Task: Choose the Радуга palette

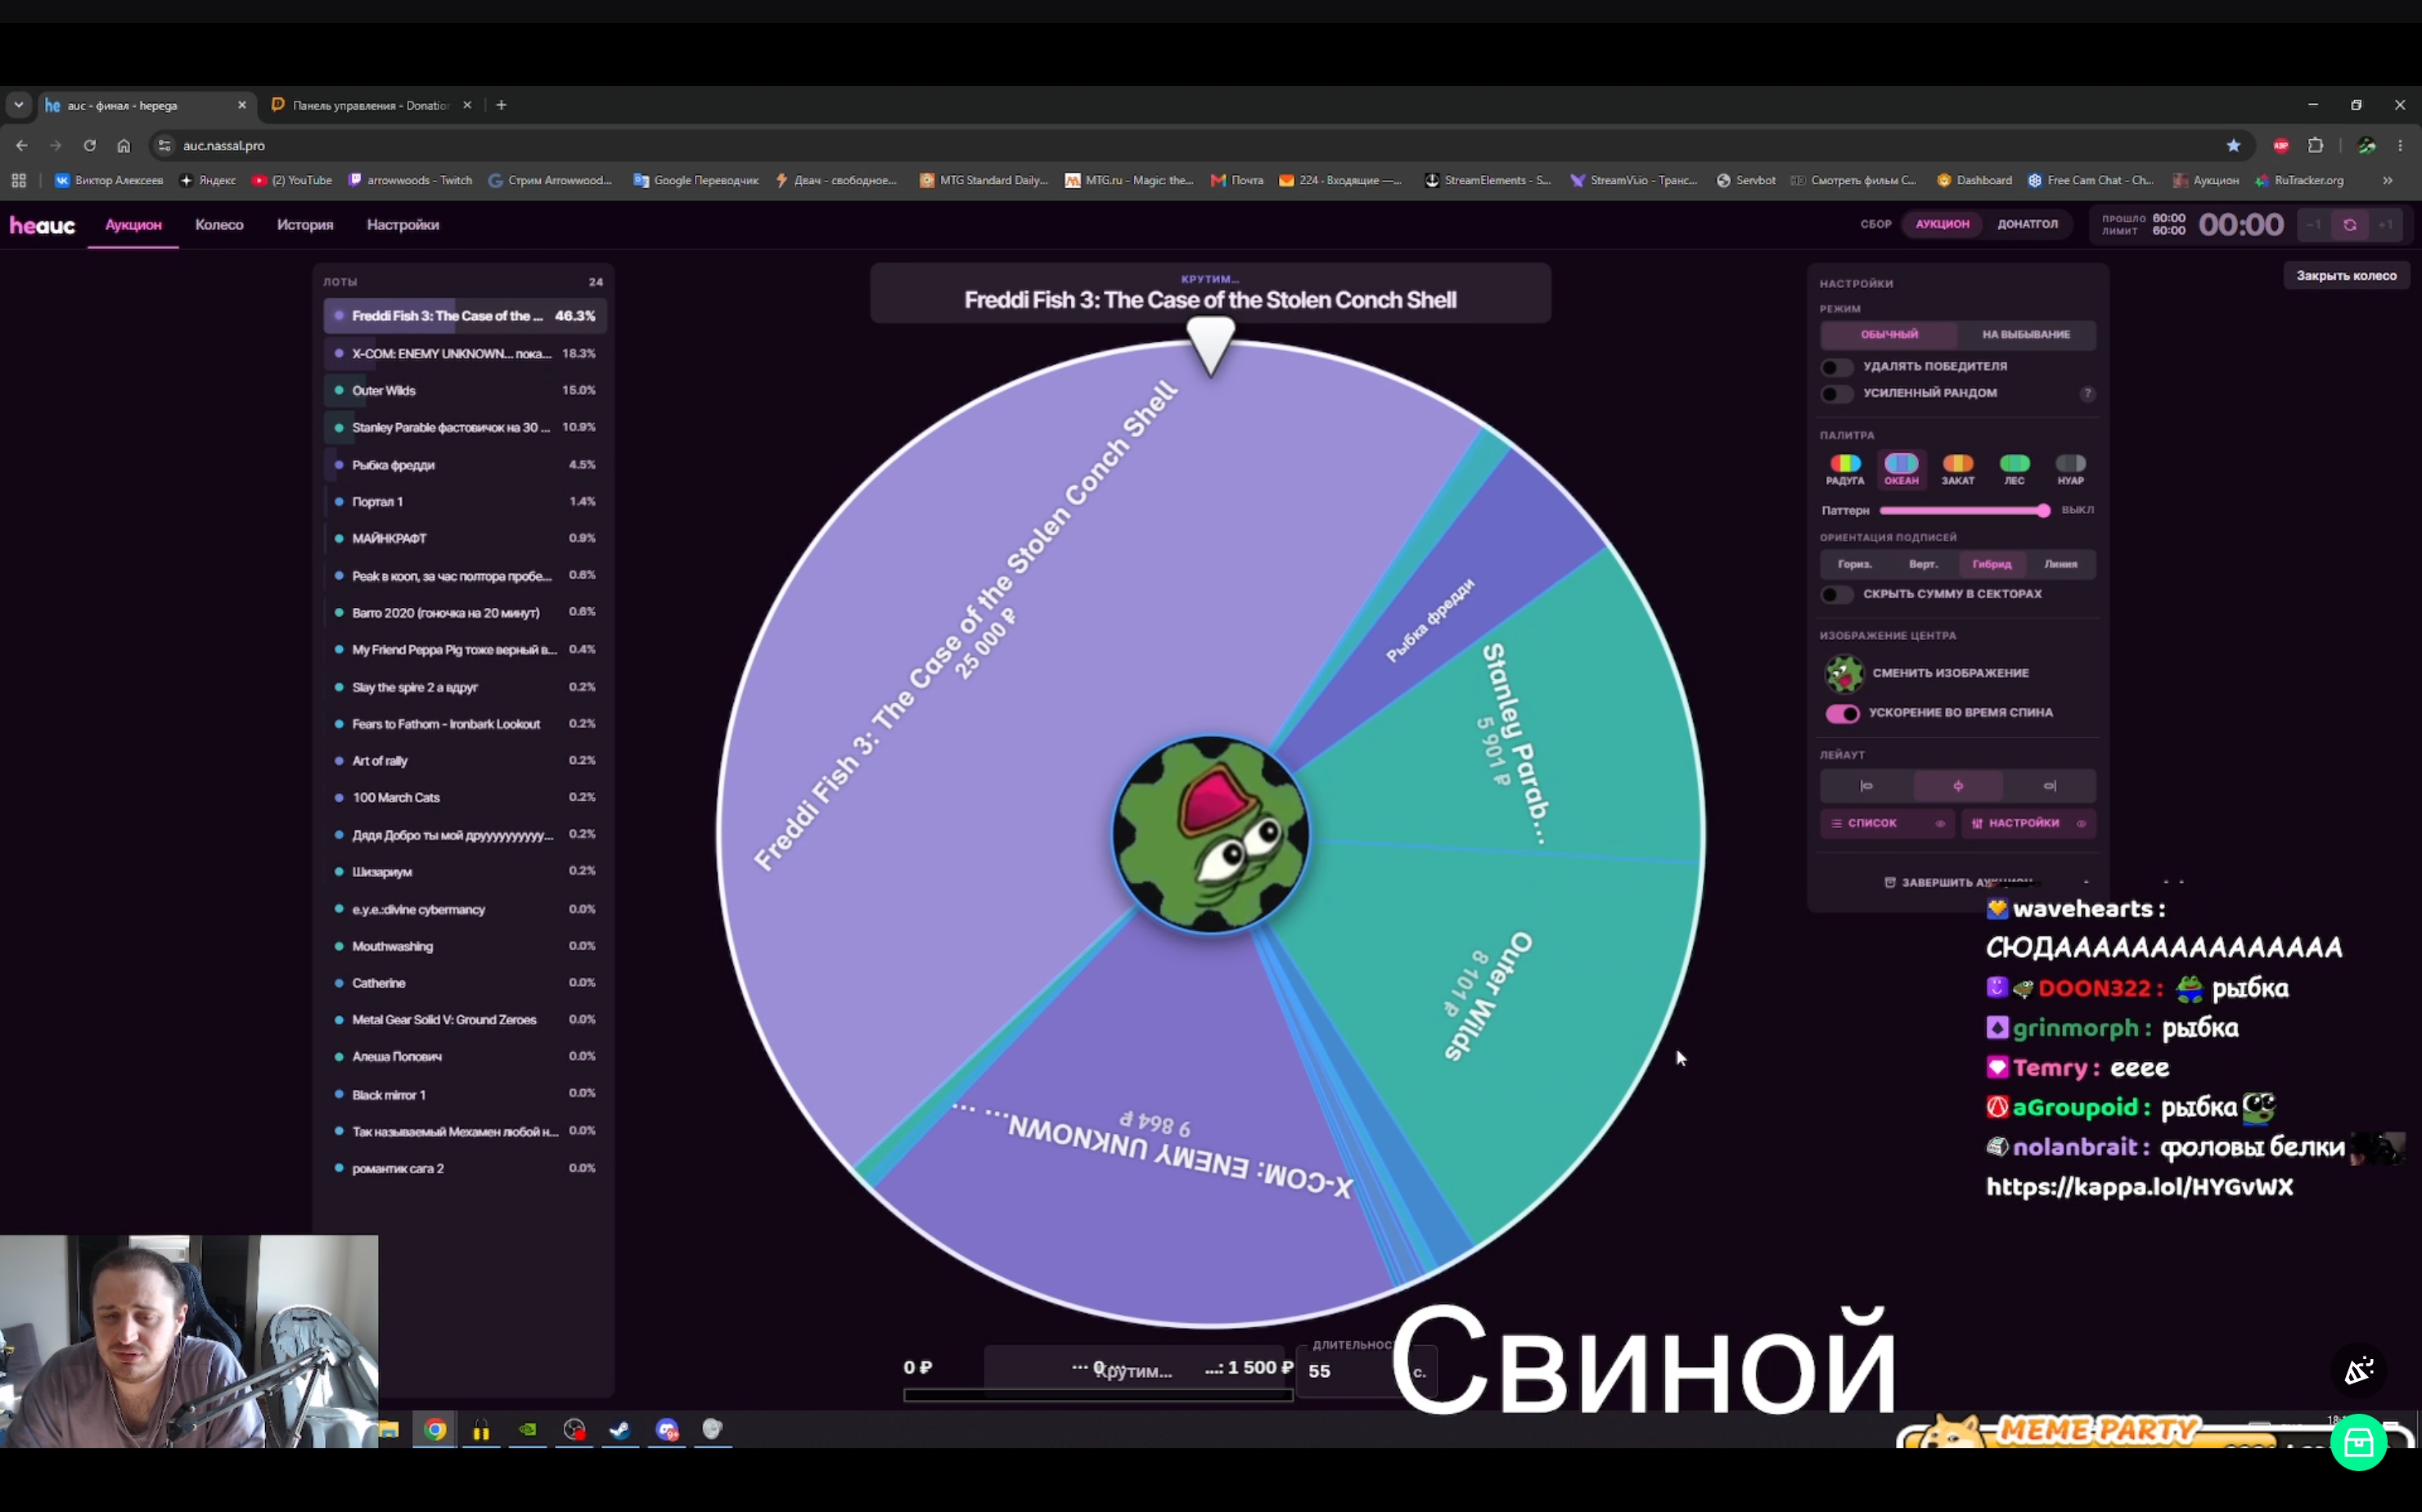Action: [1845, 470]
